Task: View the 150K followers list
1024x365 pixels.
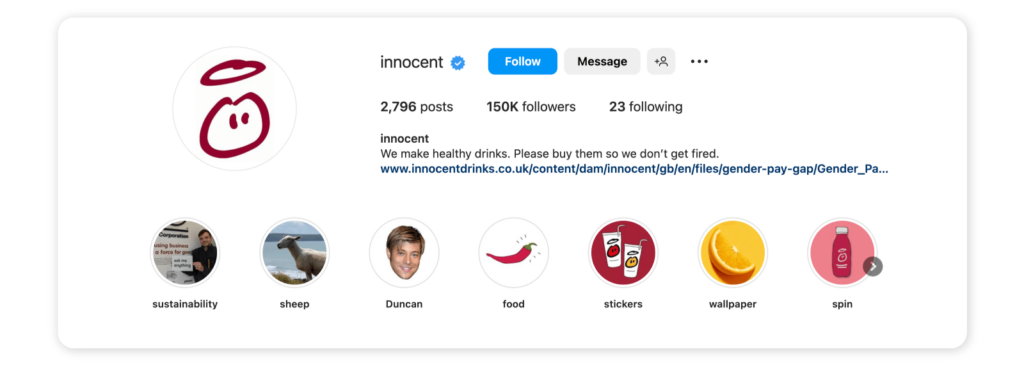Action: click(531, 107)
